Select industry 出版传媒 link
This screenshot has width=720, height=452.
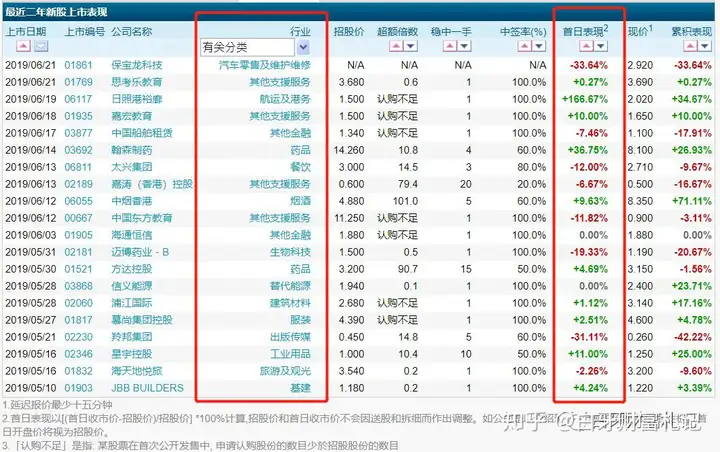click(290, 337)
